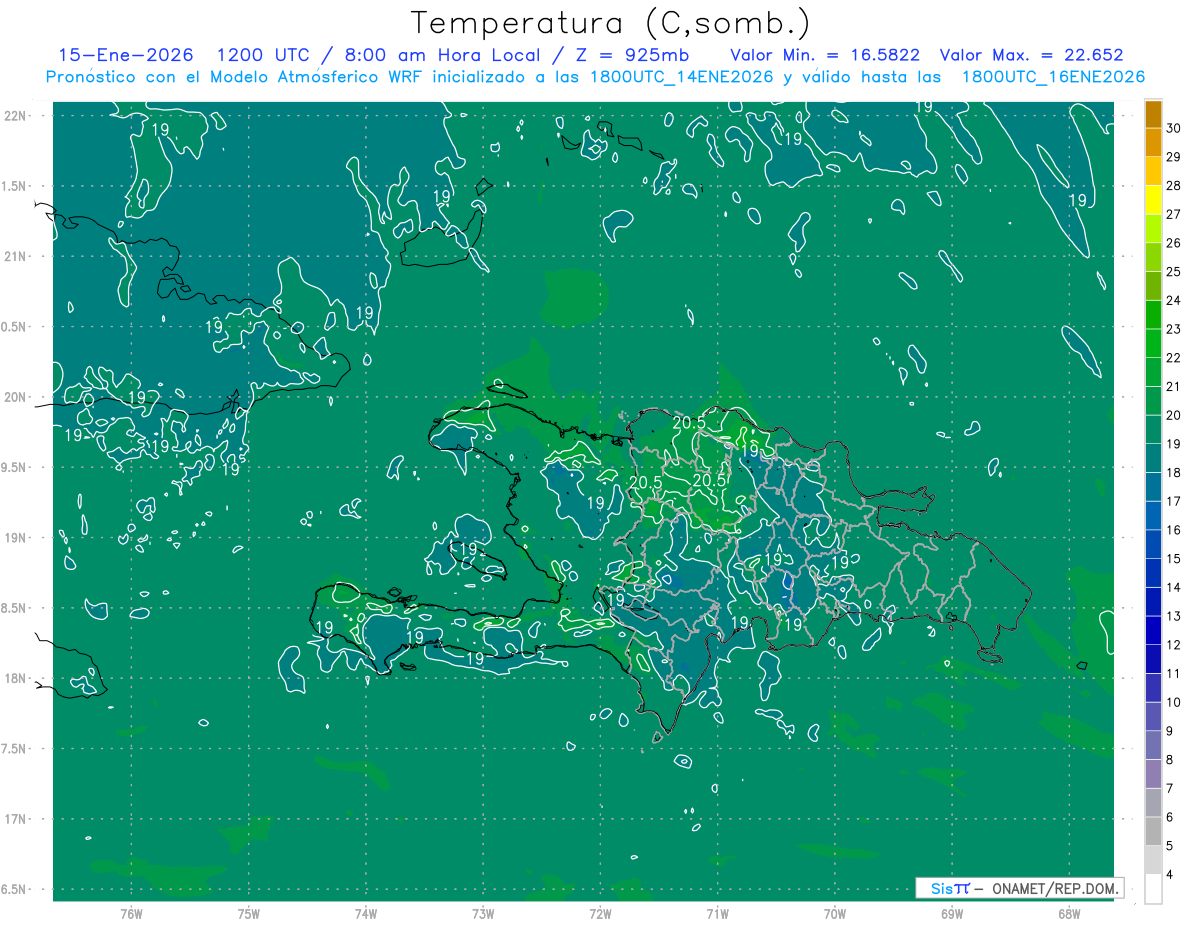Click the '1800UTC_16ENE2026' valid-until time
This screenshot has height=927, width=1200.
click(x=1053, y=77)
